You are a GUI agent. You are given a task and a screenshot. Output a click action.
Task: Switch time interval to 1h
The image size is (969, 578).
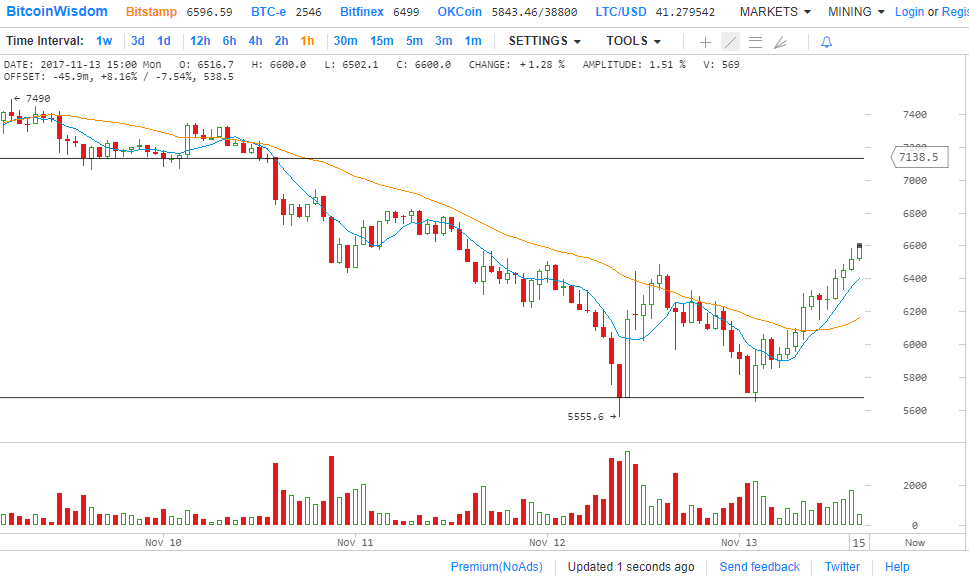click(307, 41)
